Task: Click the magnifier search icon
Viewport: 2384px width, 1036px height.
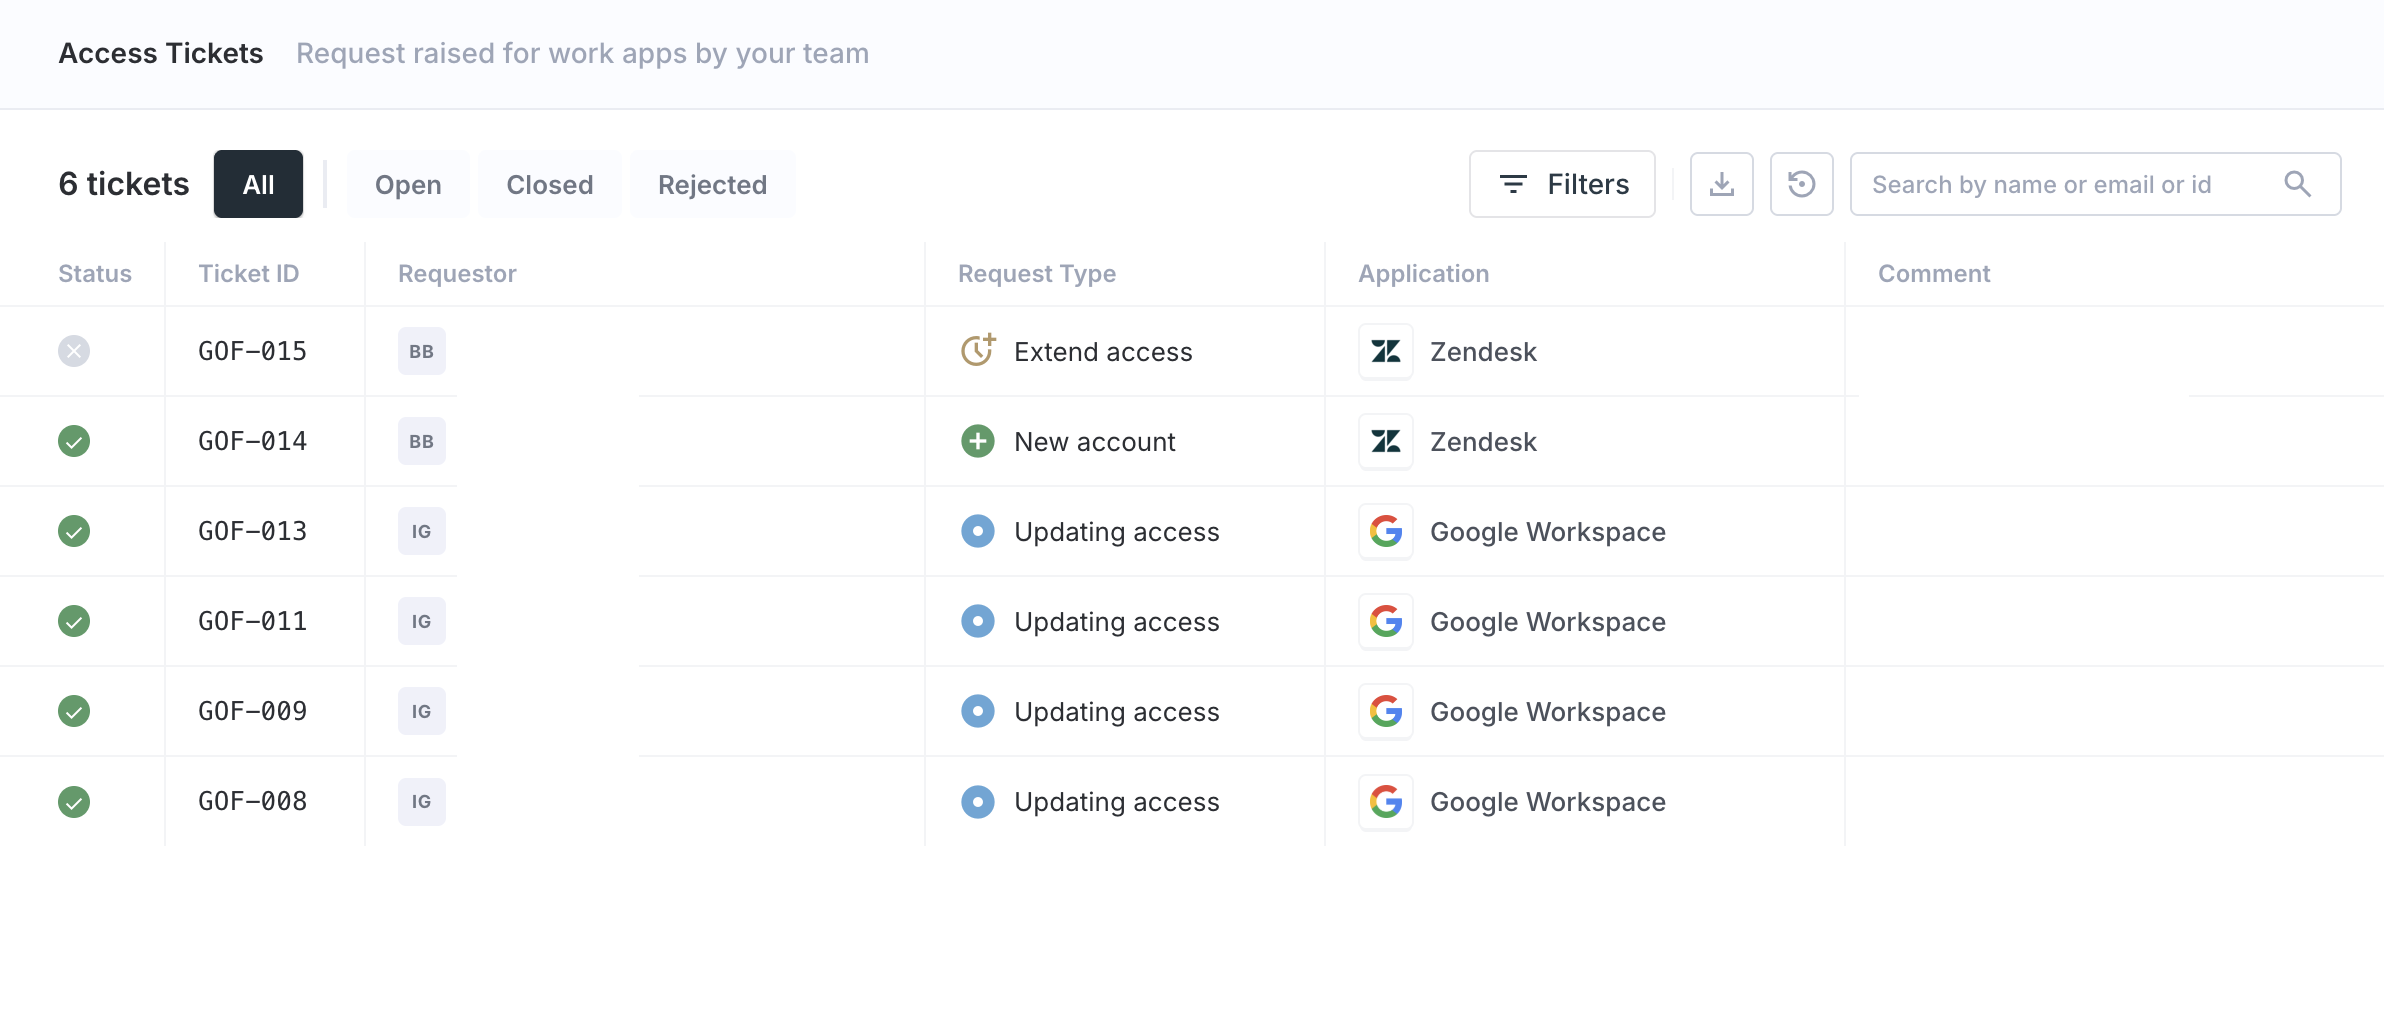Action: point(2297,184)
